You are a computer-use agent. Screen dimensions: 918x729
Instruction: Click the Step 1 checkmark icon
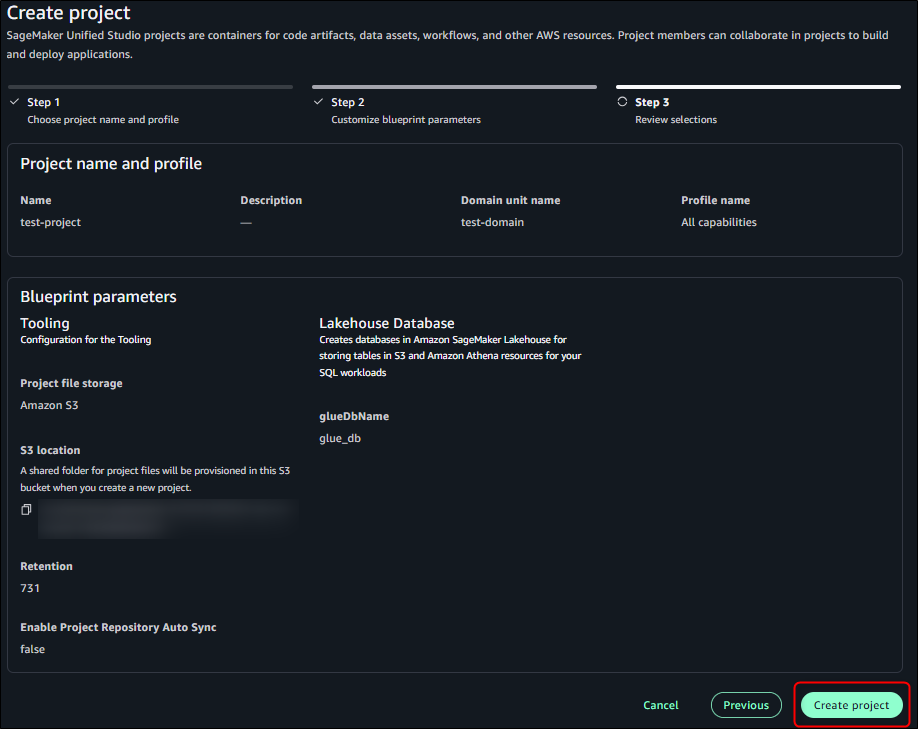(13, 102)
